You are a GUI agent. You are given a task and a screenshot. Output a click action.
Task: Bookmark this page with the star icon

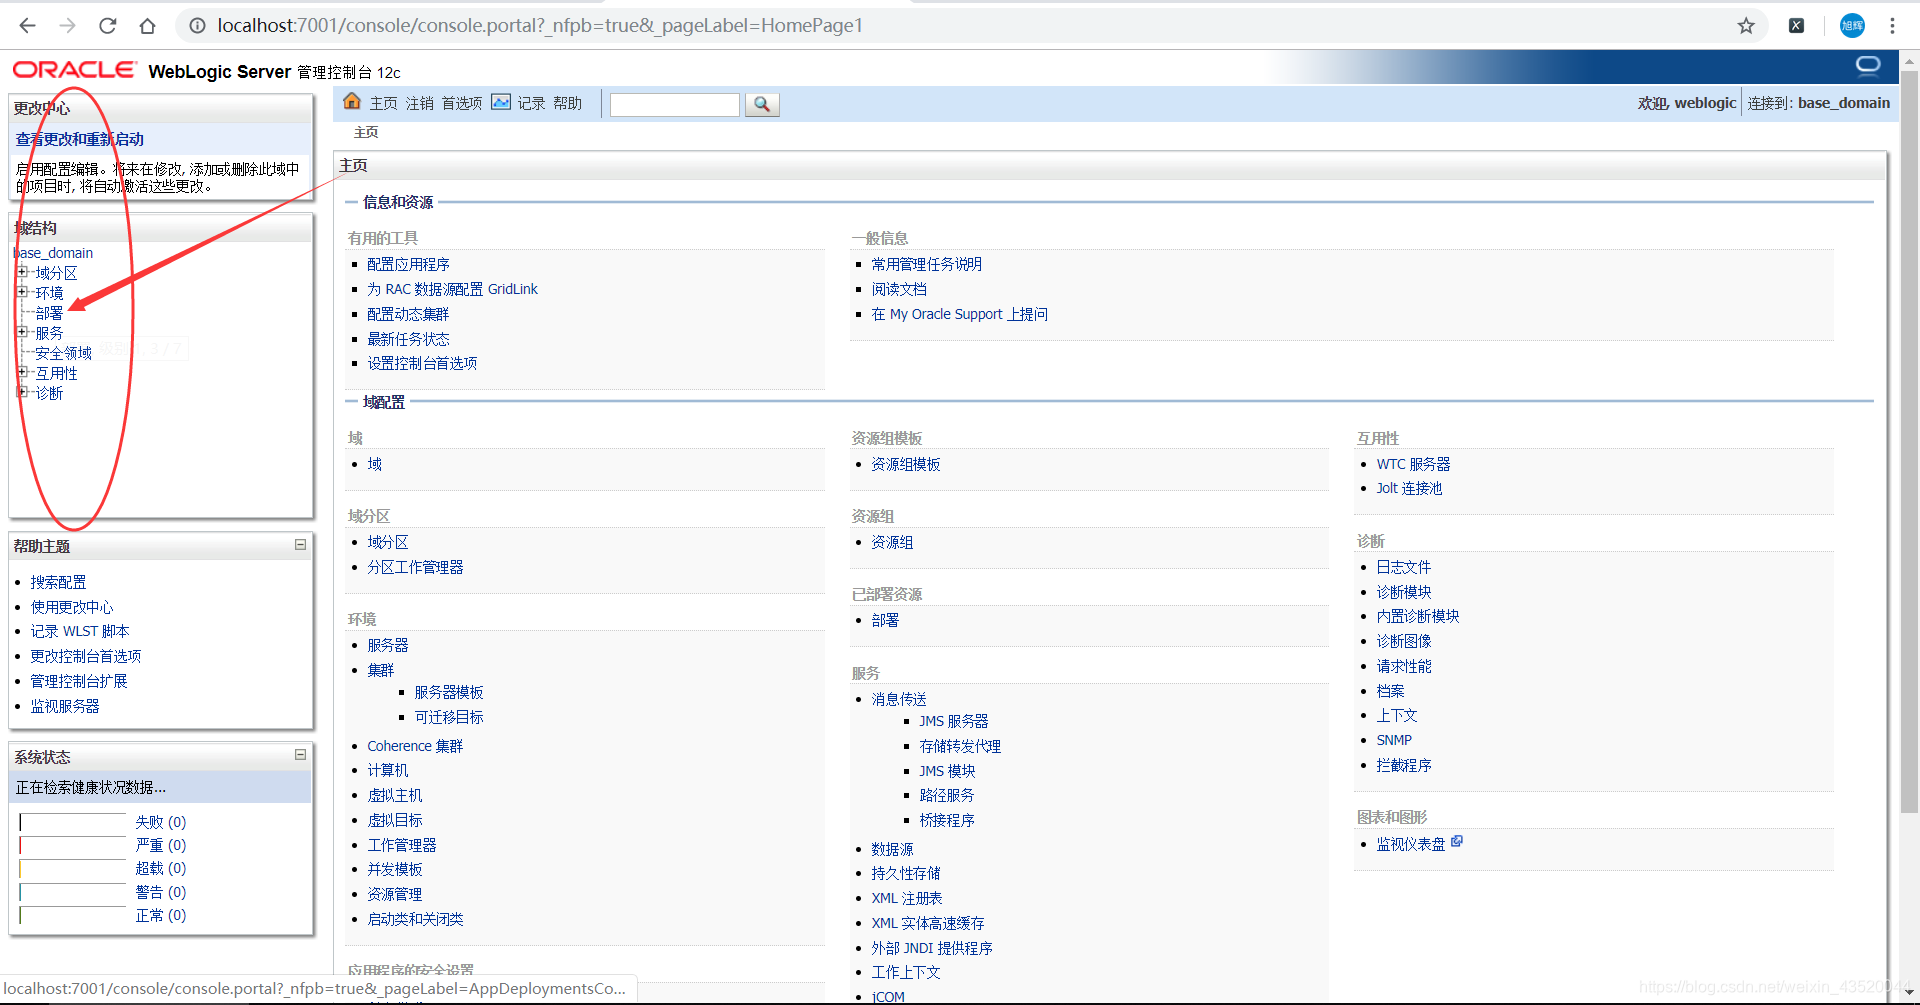[x=1746, y=26]
